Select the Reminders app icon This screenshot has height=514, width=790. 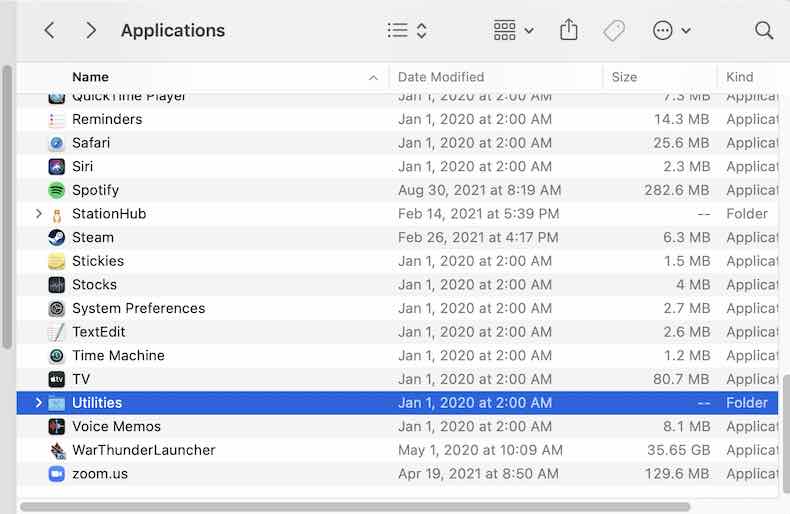pyautogui.click(x=56, y=119)
